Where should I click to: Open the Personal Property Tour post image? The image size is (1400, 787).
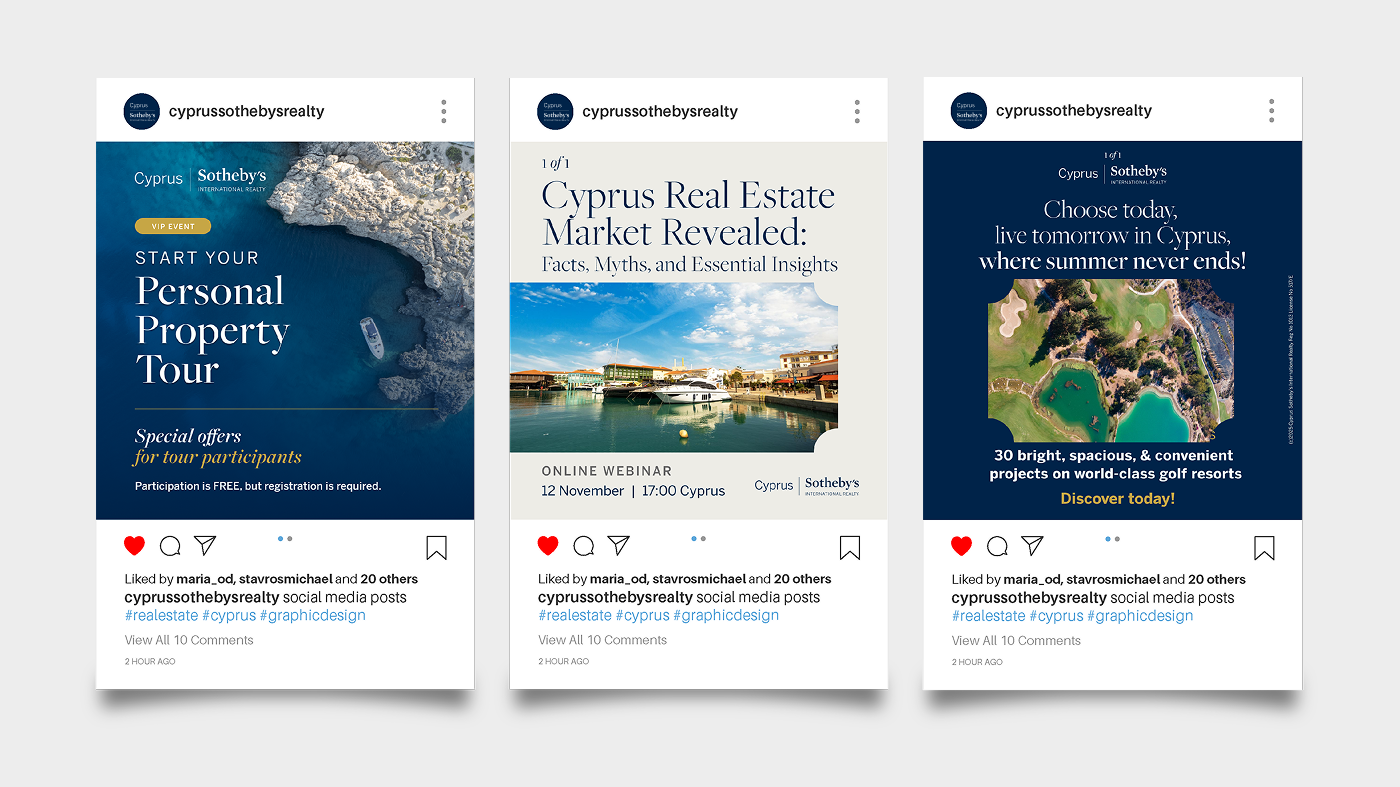tap(285, 330)
